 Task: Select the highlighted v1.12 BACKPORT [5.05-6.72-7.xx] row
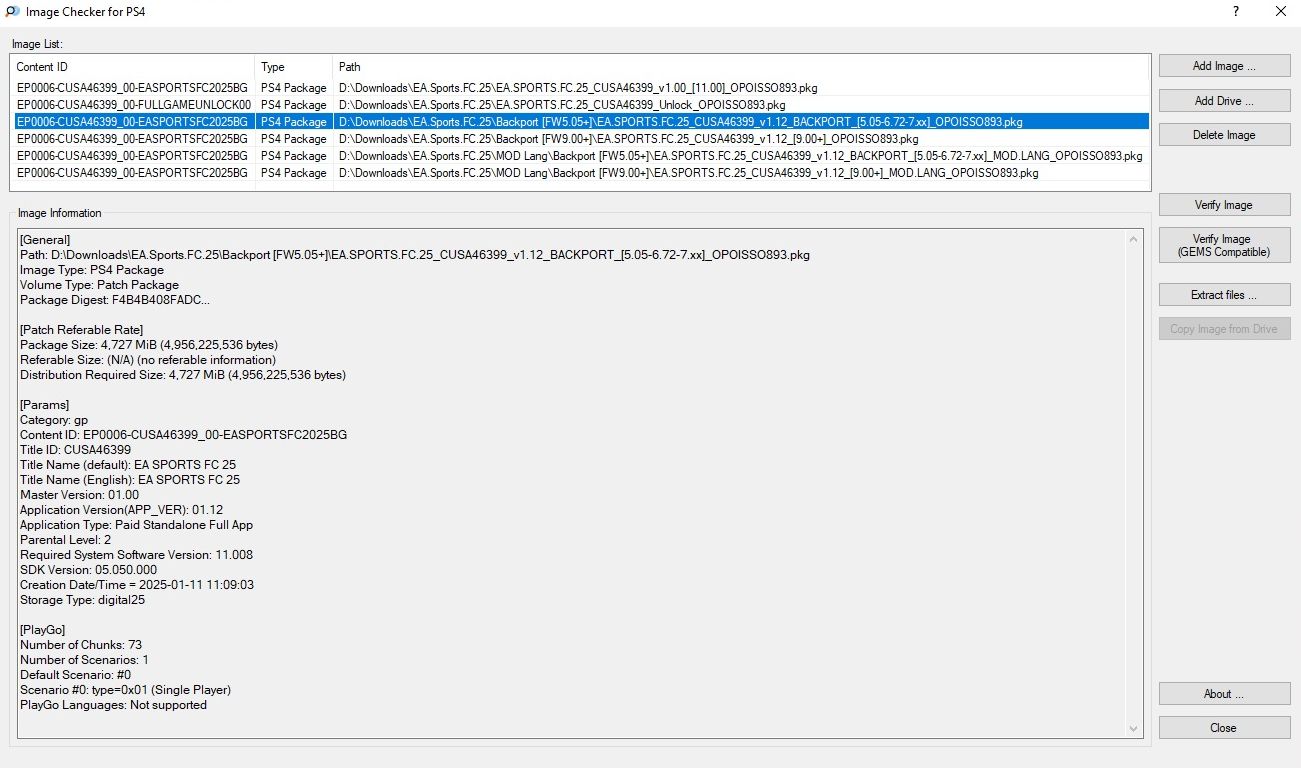point(580,122)
